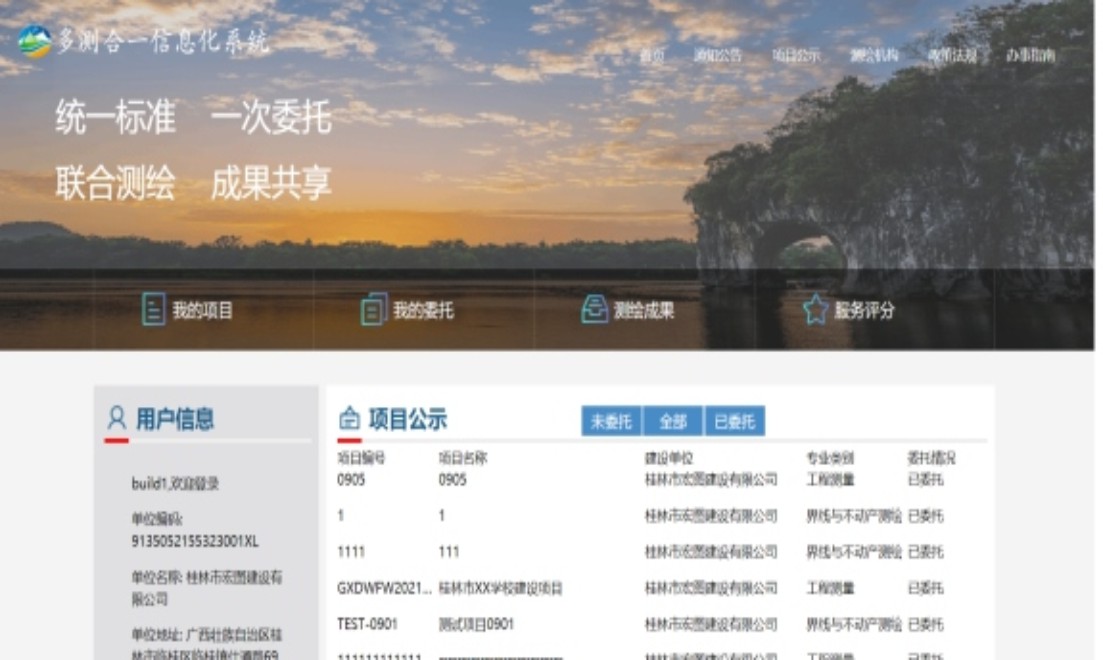This screenshot has width=1103, height=660.
Task: Click the 多测合一信息化系统 logo icon
Action: click(34, 42)
